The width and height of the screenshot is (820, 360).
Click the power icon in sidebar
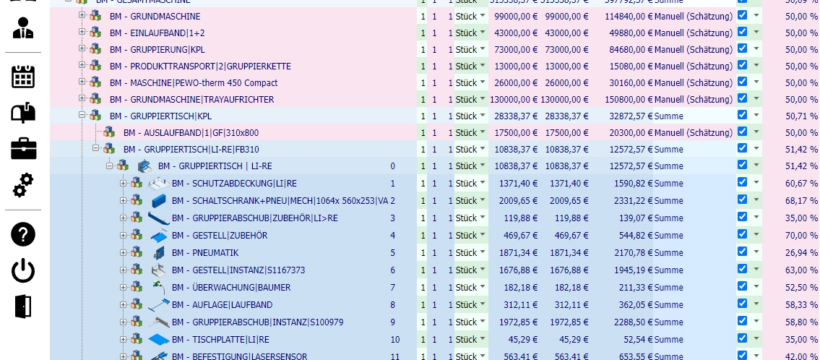[23, 272]
